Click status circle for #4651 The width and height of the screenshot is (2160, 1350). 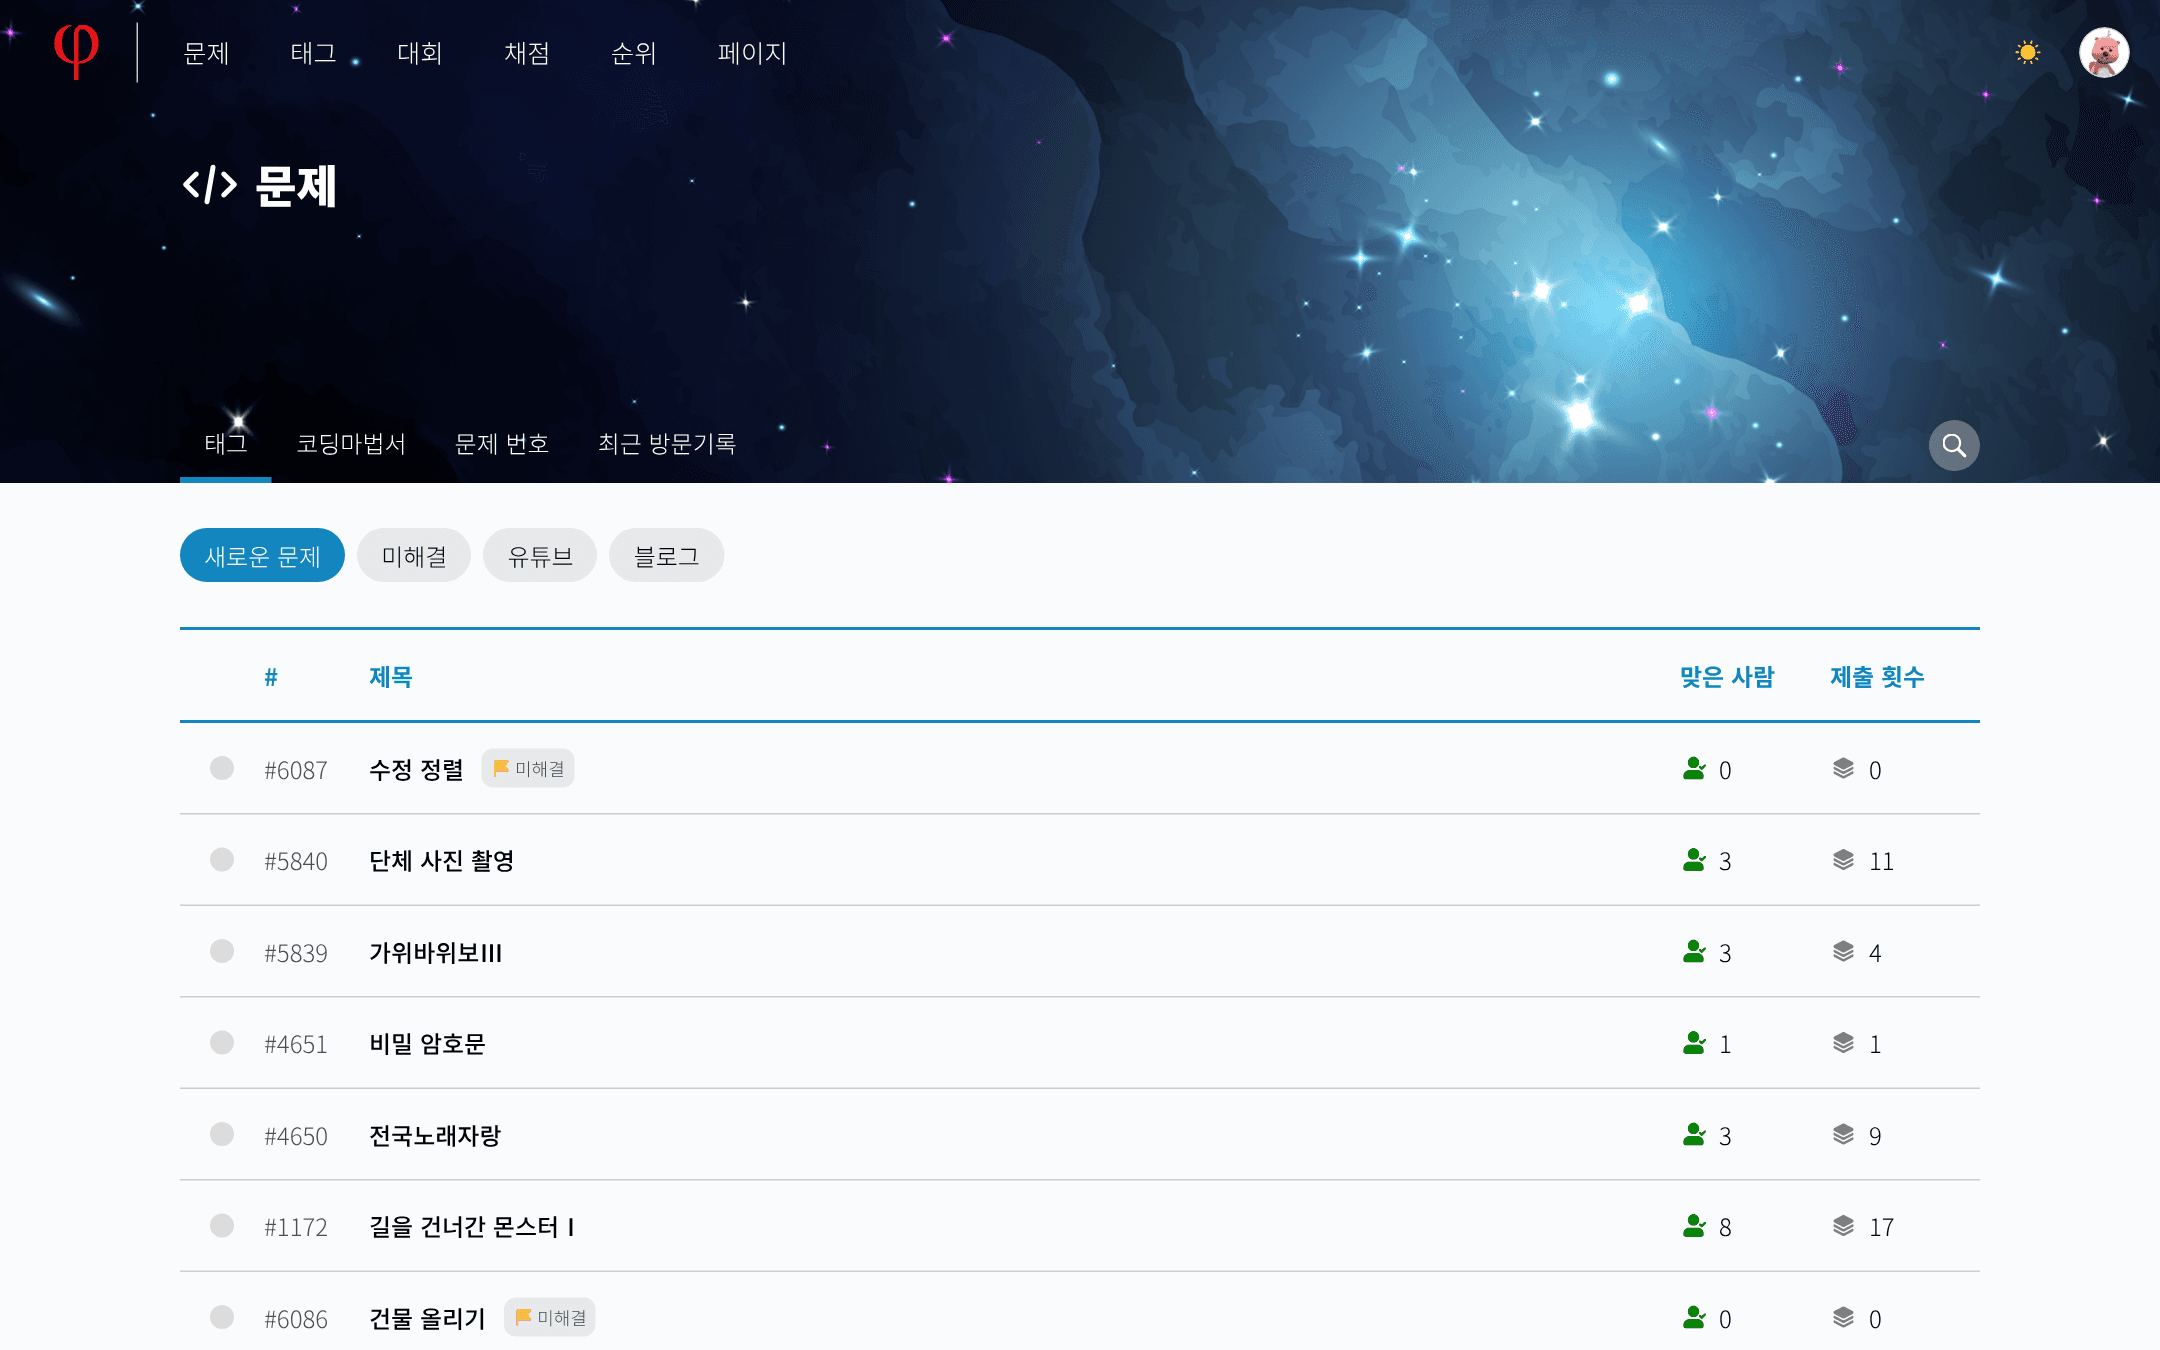coord(222,1043)
